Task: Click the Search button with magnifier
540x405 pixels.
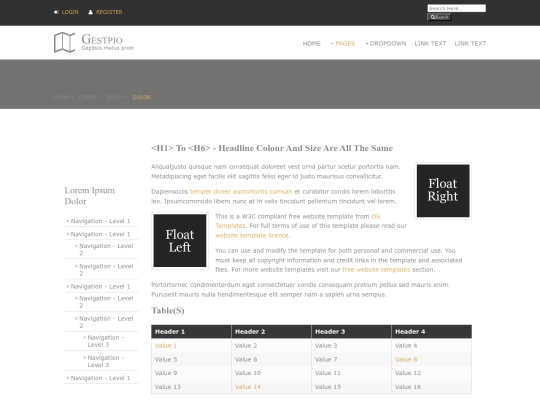Action: (x=439, y=17)
